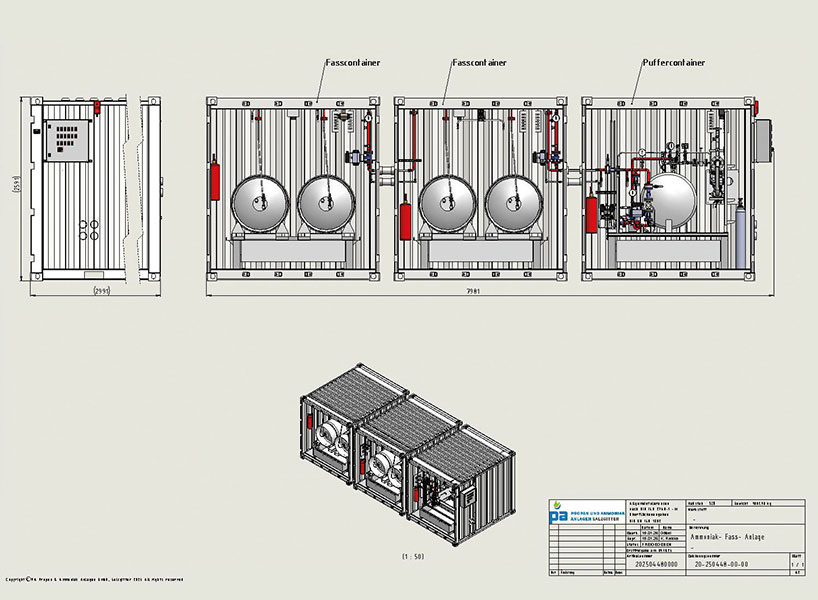The image size is (818, 600).
Task: Click the Ammoniak- Fass- Anlage title text
Action: pos(729,538)
